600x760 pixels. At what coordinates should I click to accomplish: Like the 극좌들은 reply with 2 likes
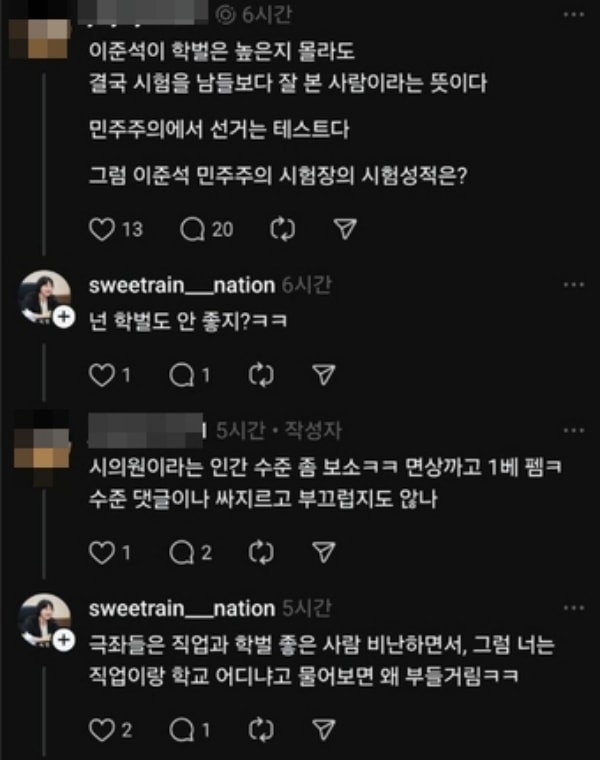pyautogui.click(x=102, y=730)
